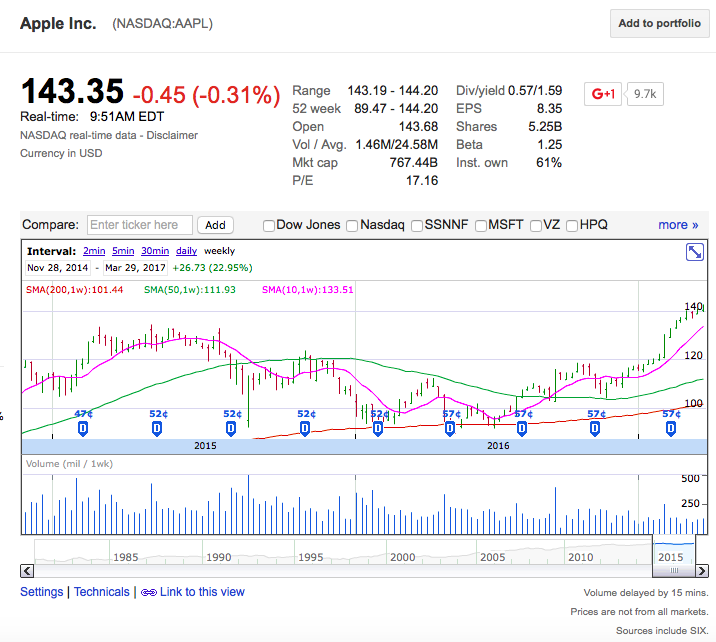Click the 9.7k share count bubble
The height and width of the screenshot is (642, 716).
[645, 94]
